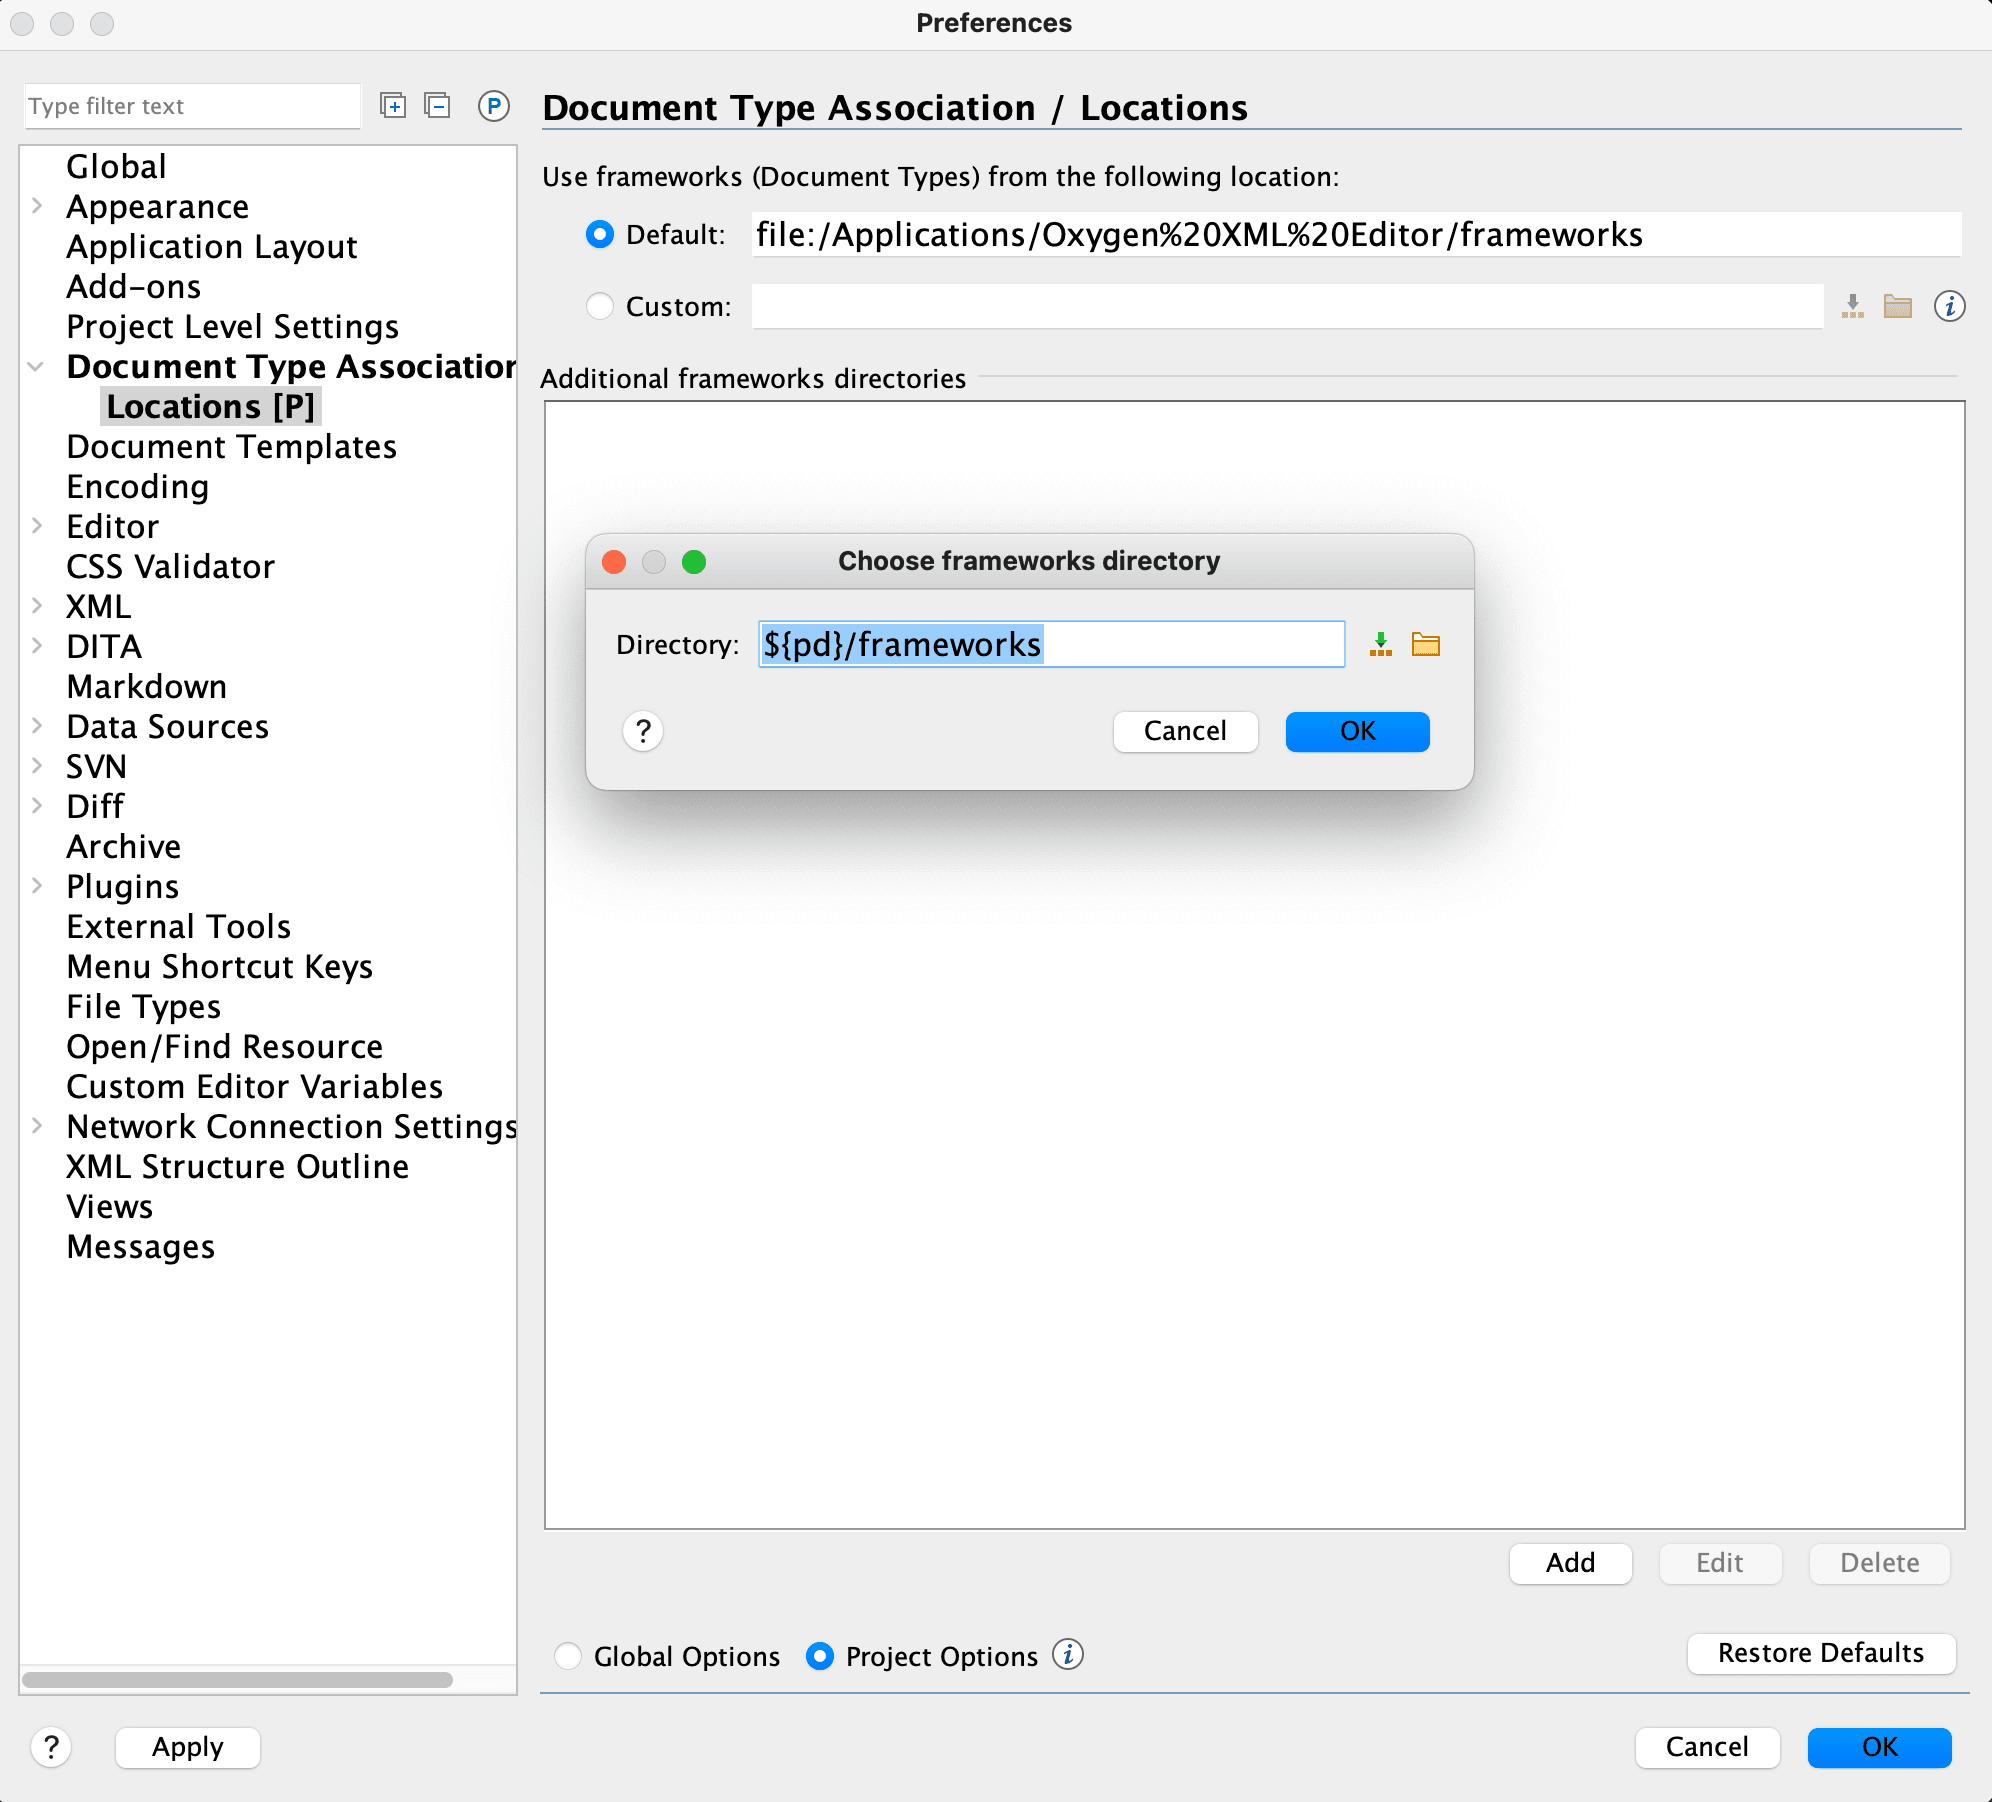This screenshot has height=1802, width=1992.
Task: Expand the Network Connection Settings node
Action: tap(37, 1126)
